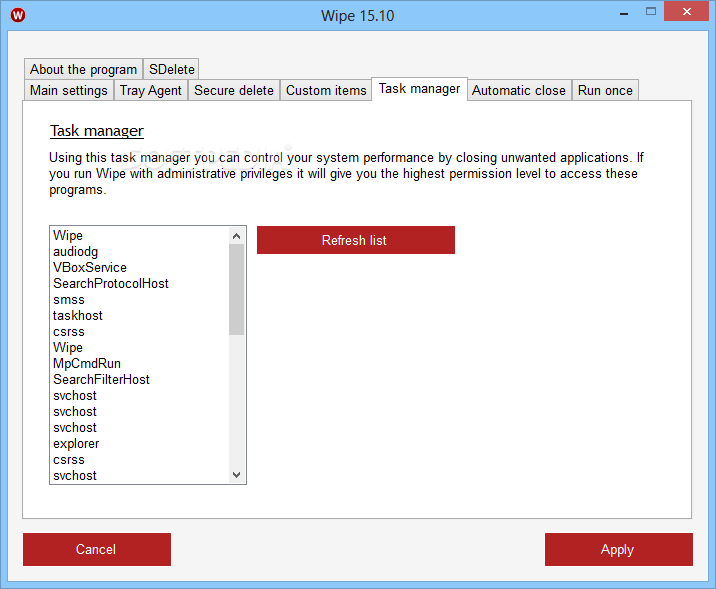Switch to the Automatic close tab
Screen dimensions: 716x589
coord(519,90)
